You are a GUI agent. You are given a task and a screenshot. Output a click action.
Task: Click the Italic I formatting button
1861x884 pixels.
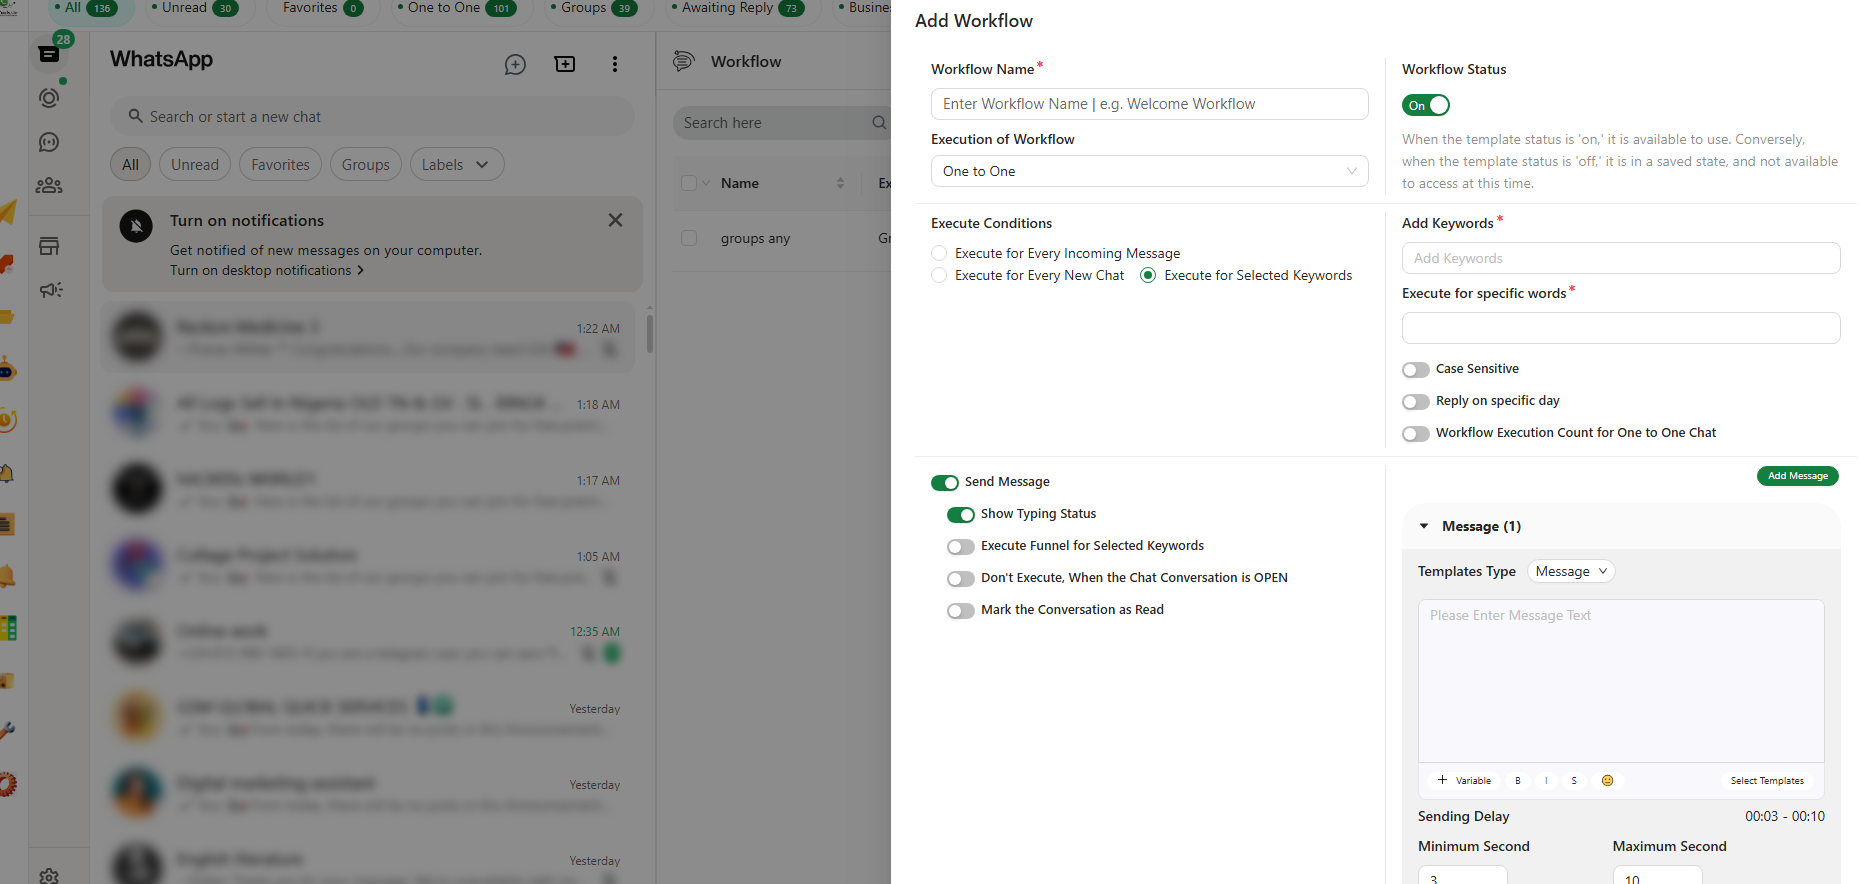tap(1546, 781)
